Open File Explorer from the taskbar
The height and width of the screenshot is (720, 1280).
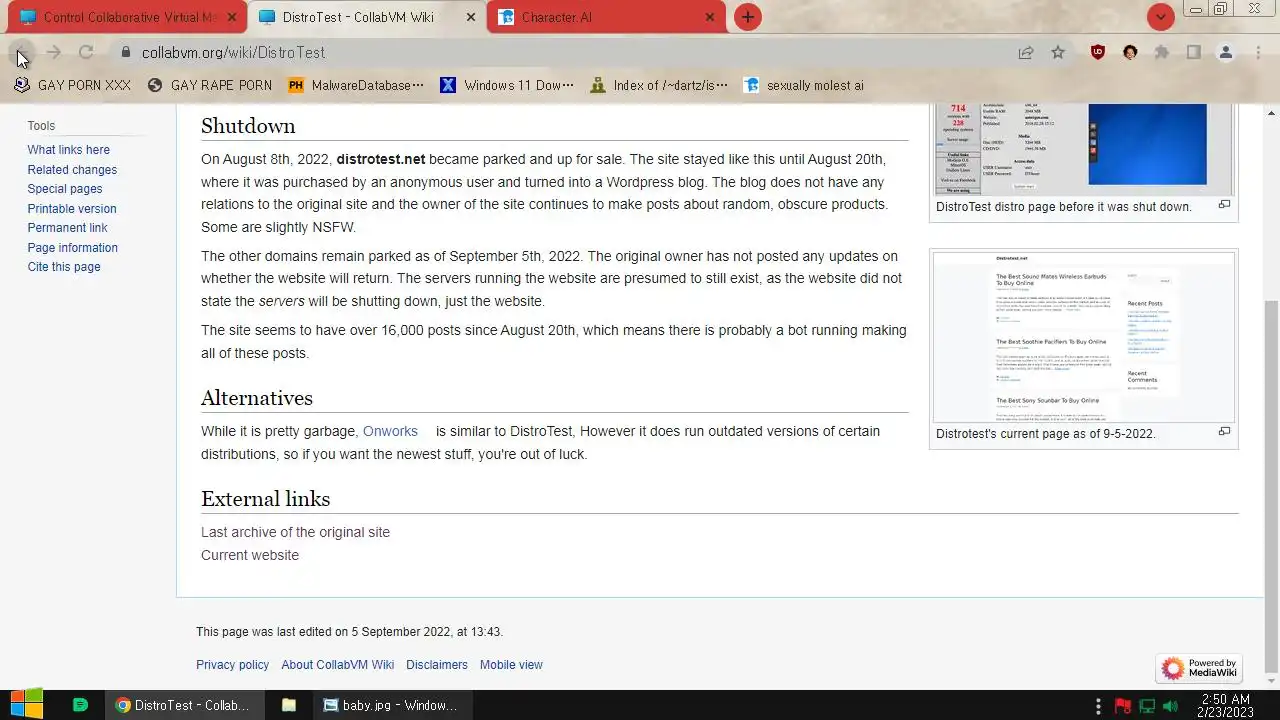tap(289, 705)
